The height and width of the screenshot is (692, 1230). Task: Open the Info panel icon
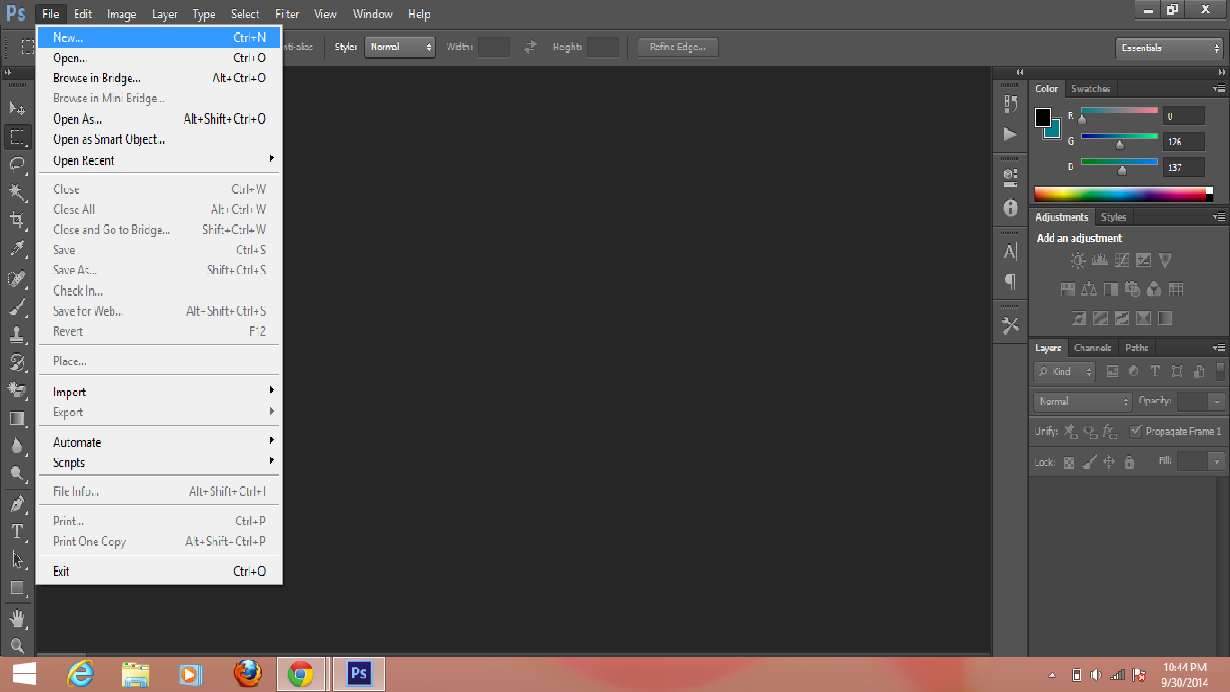(1010, 208)
